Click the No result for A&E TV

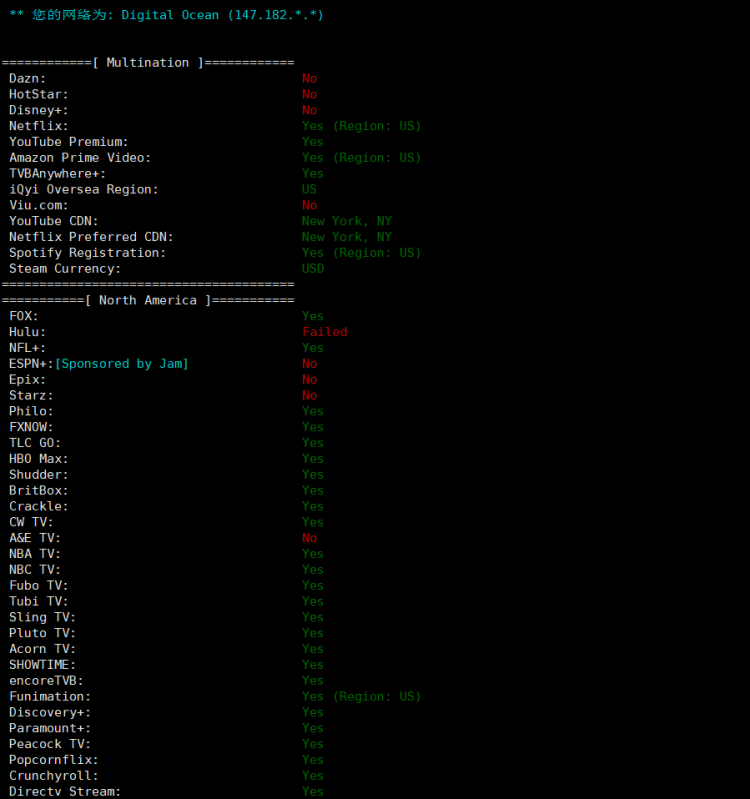click(309, 538)
